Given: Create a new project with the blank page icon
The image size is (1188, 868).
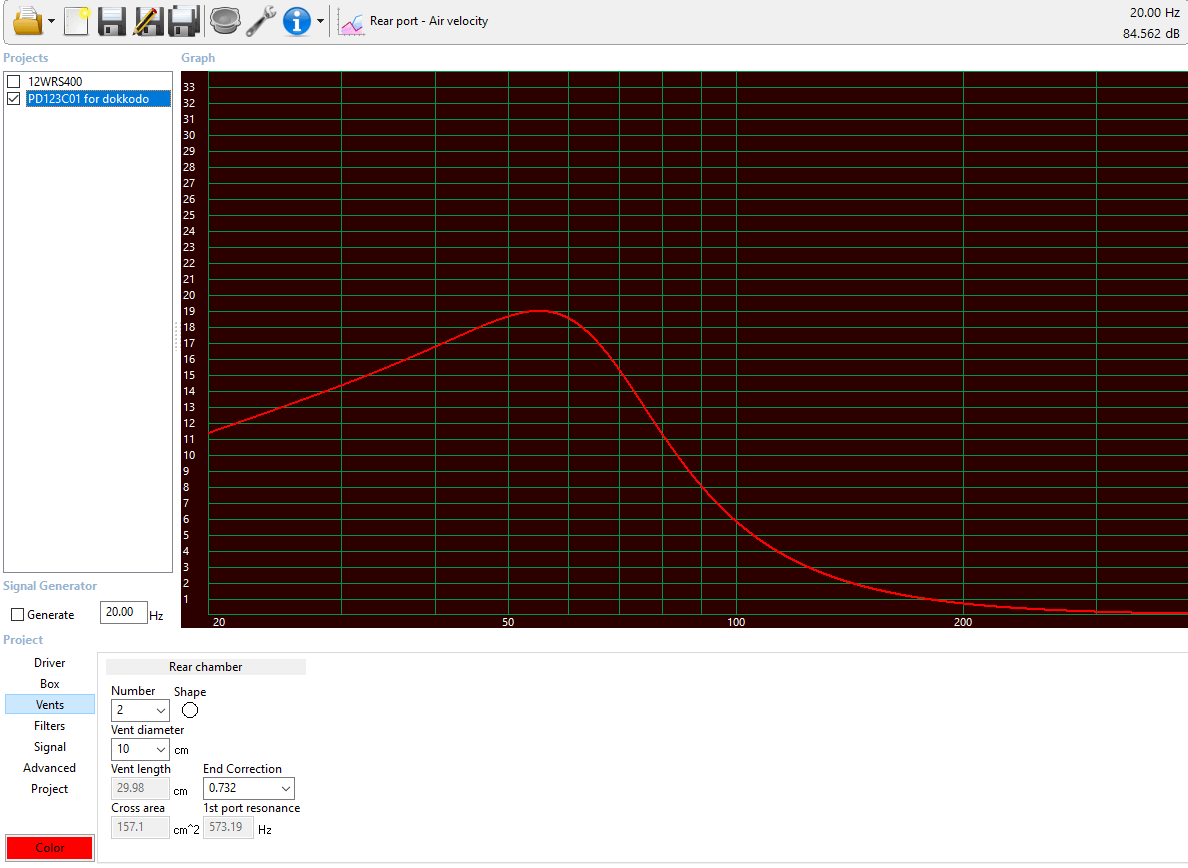Looking at the screenshot, I should [x=77, y=21].
